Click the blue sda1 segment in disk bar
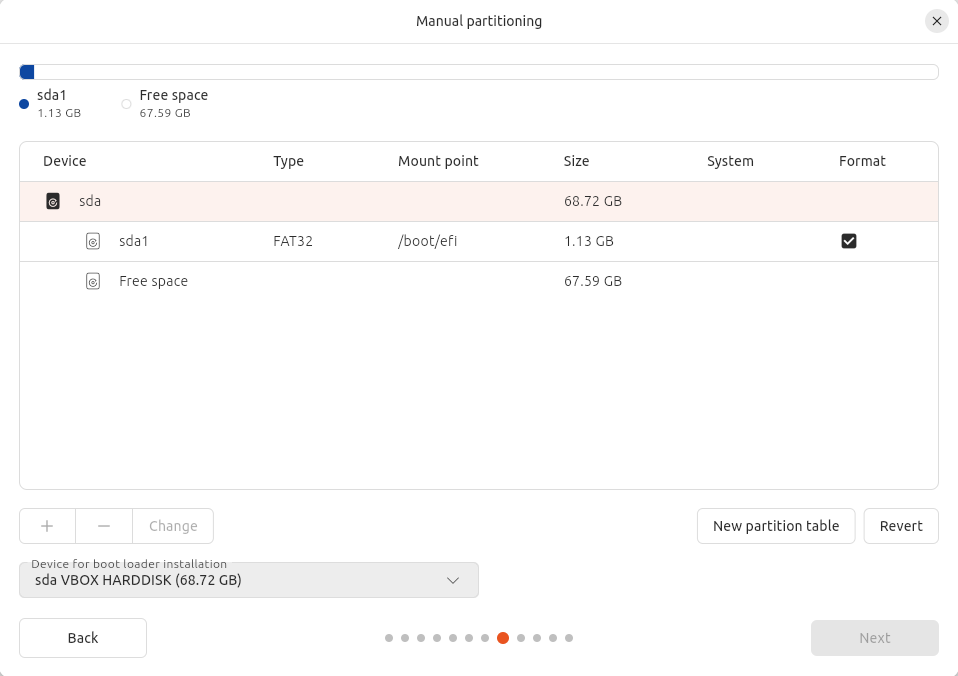958x676 pixels. click(27, 72)
